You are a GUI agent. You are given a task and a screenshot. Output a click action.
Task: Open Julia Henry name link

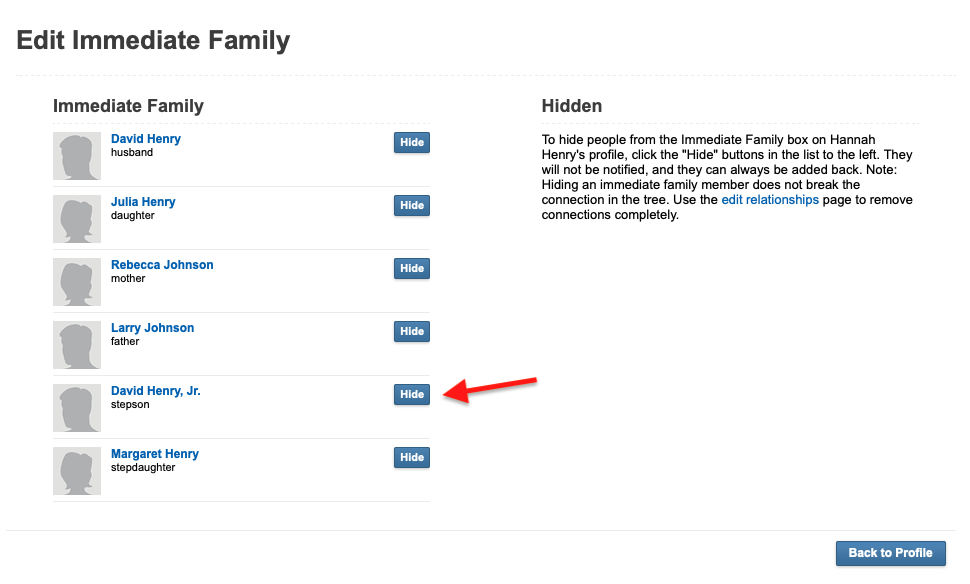143,202
